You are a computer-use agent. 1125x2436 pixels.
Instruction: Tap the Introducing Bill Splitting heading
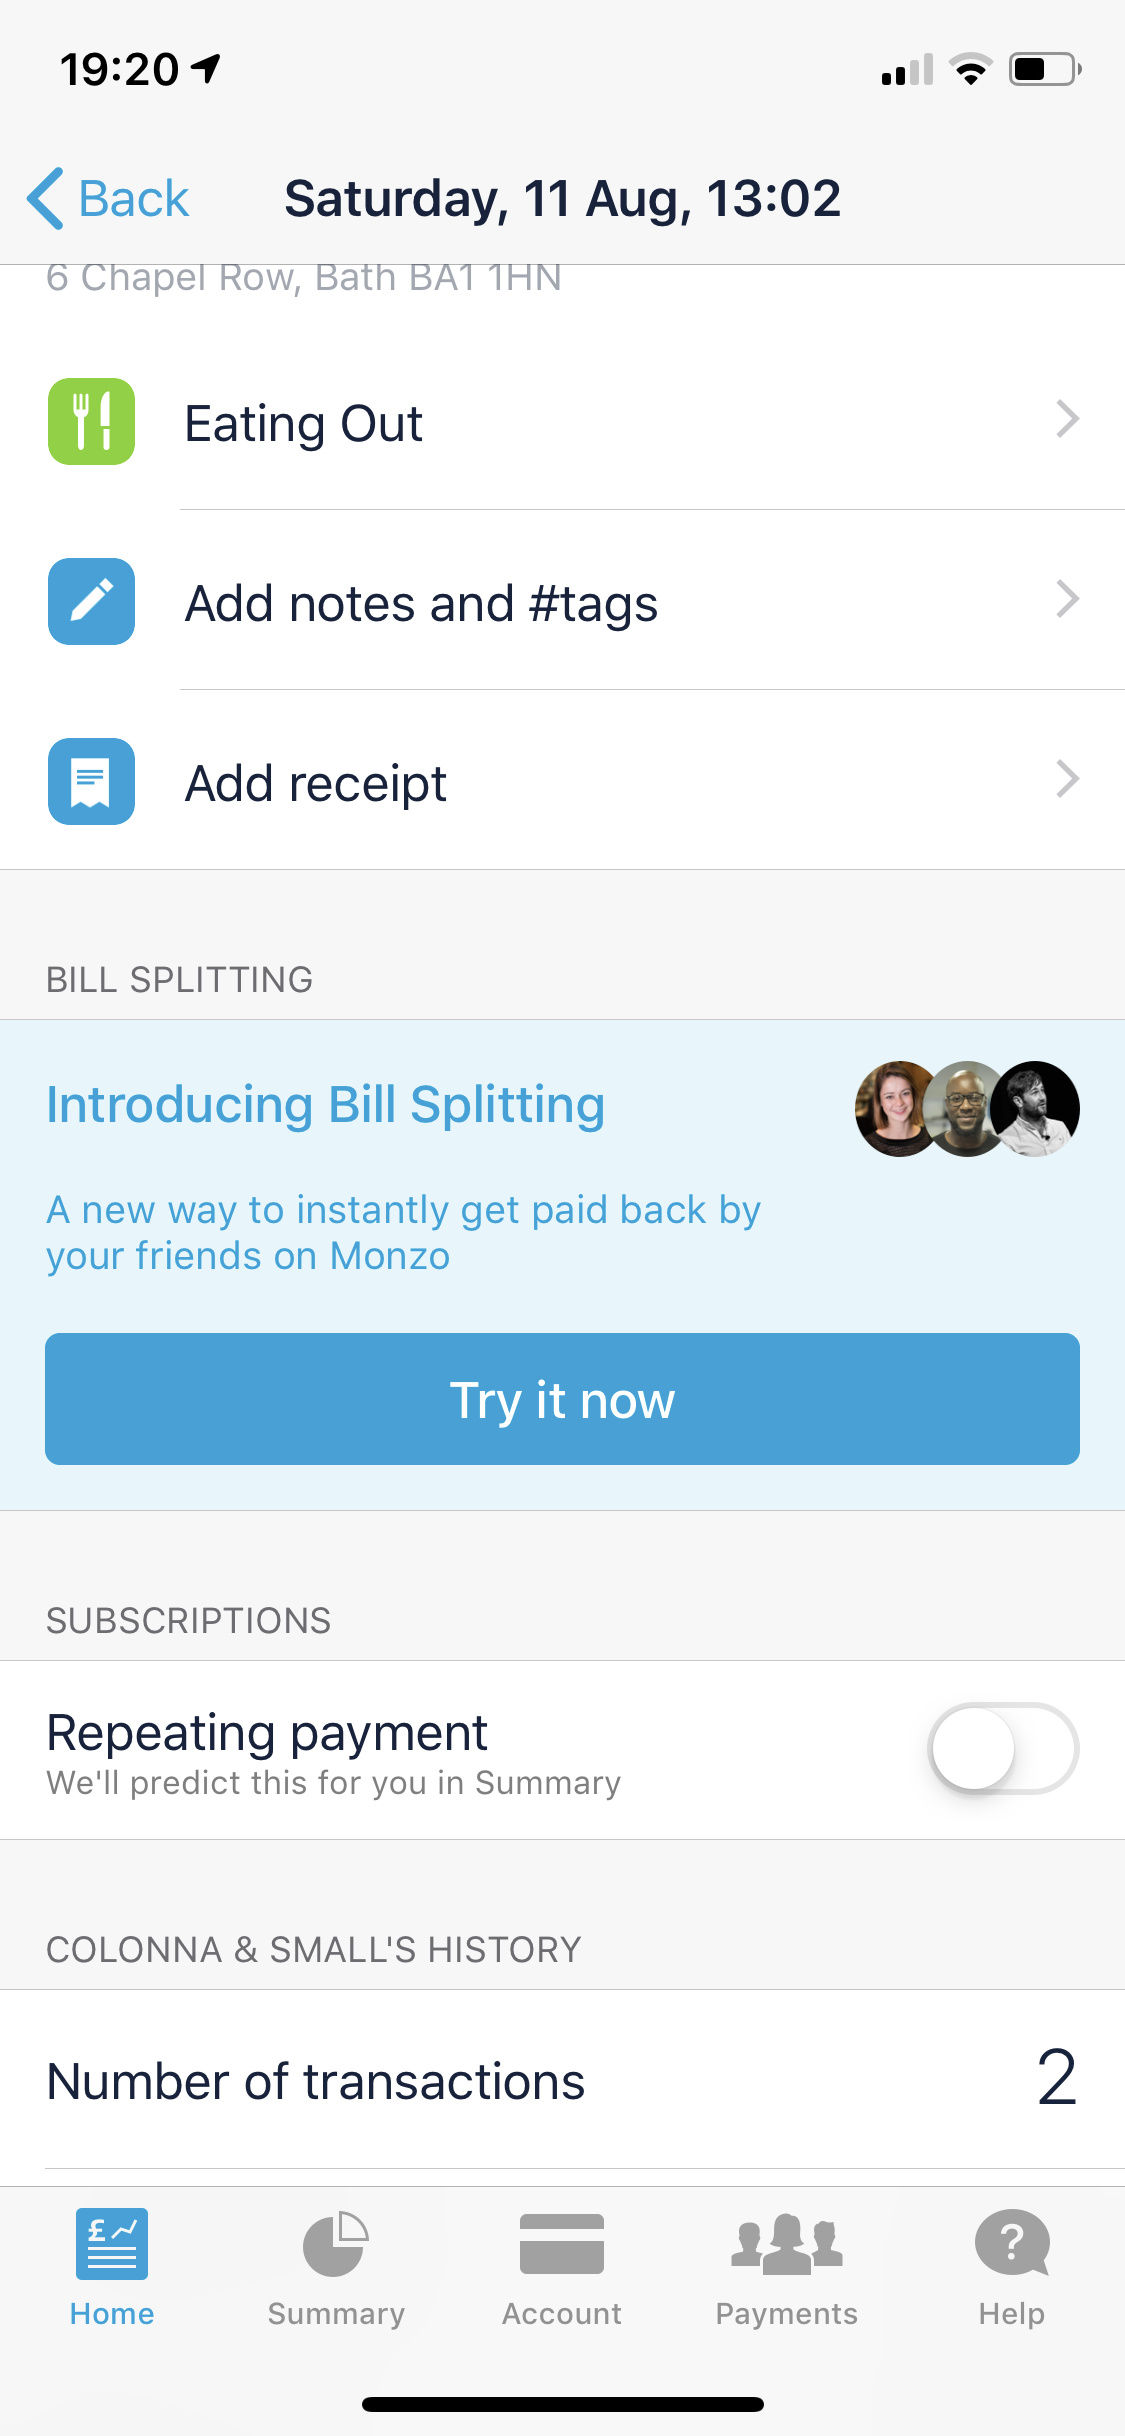326,1105
